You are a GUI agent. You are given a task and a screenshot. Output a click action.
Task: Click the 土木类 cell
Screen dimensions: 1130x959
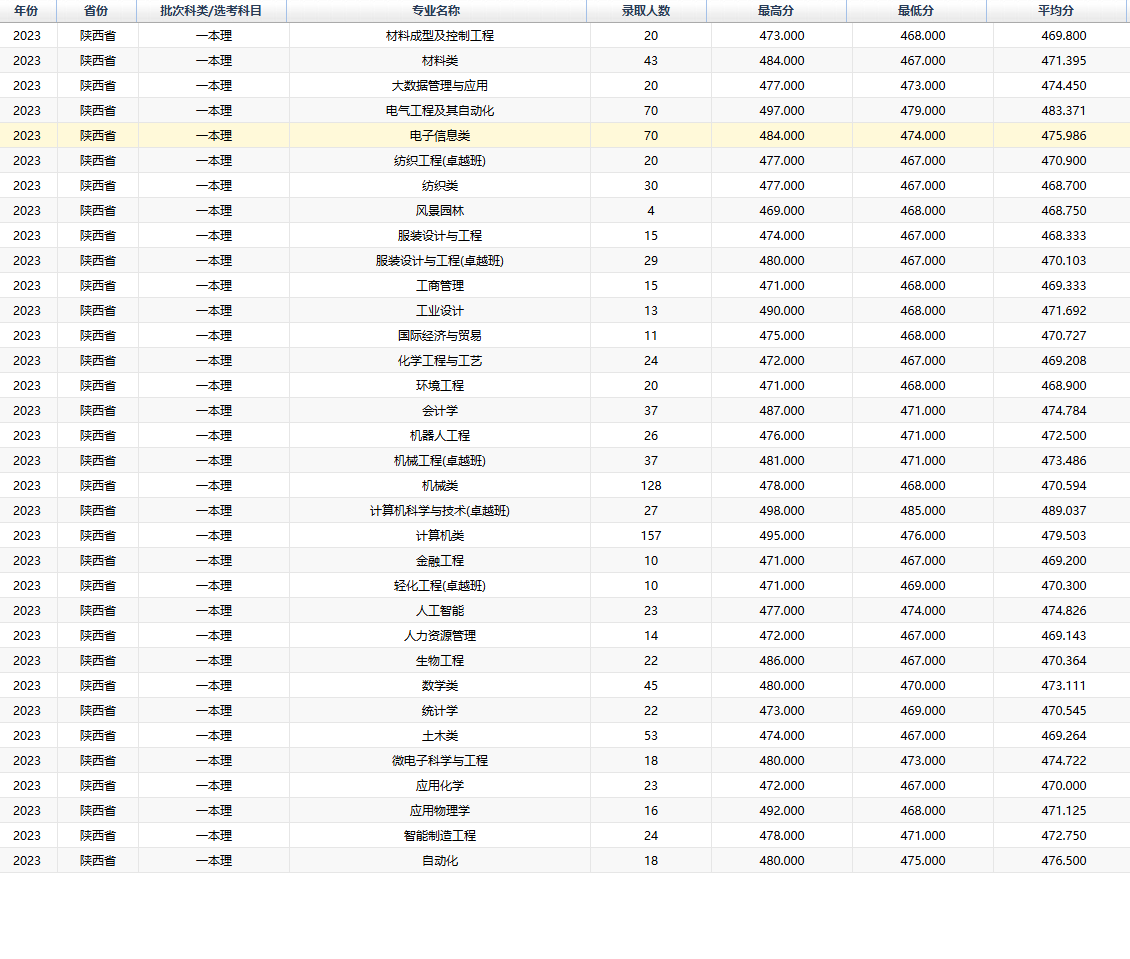click(440, 735)
